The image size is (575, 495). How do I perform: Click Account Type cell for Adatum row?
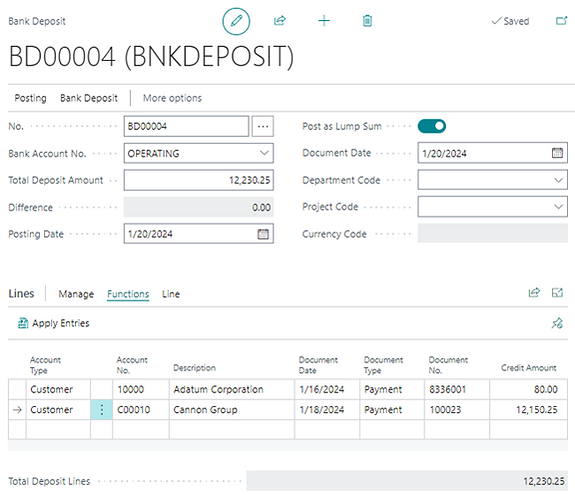58,389
